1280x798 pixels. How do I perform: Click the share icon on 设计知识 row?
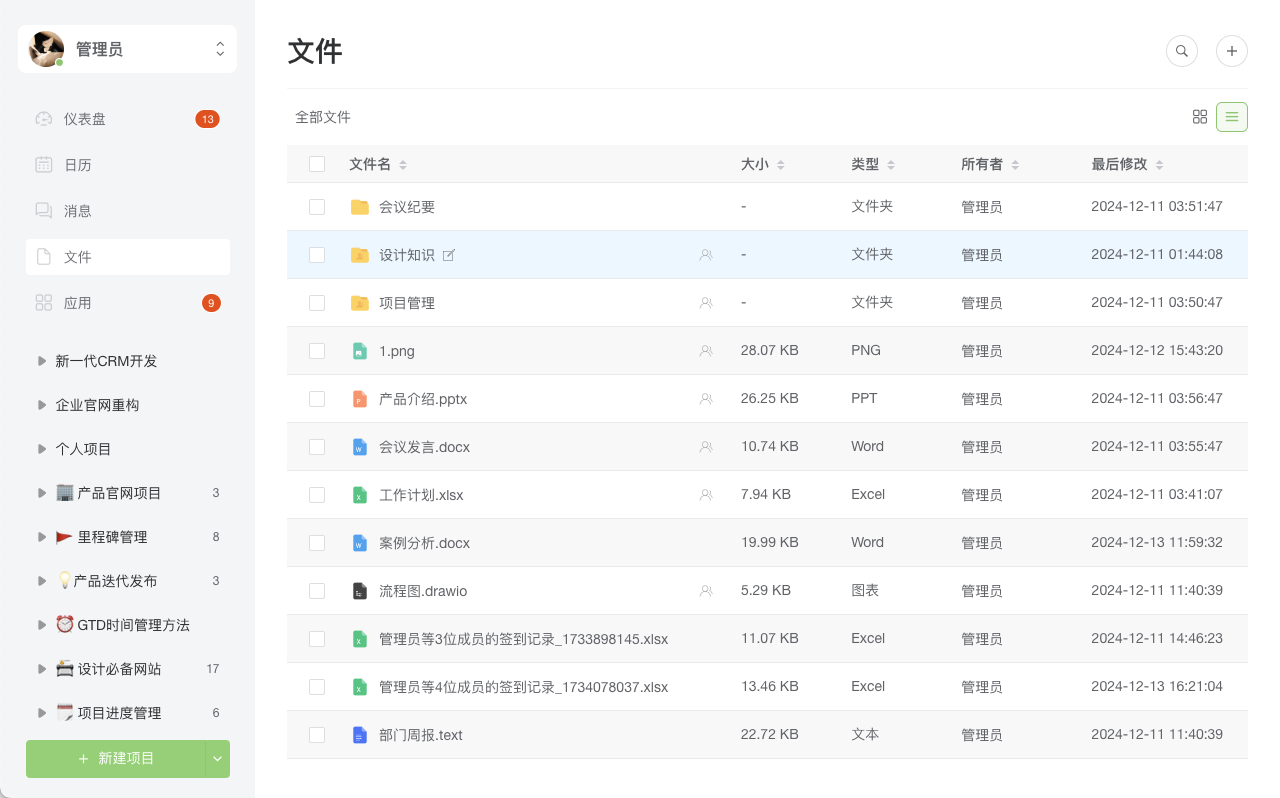click(x=706, y=255)
